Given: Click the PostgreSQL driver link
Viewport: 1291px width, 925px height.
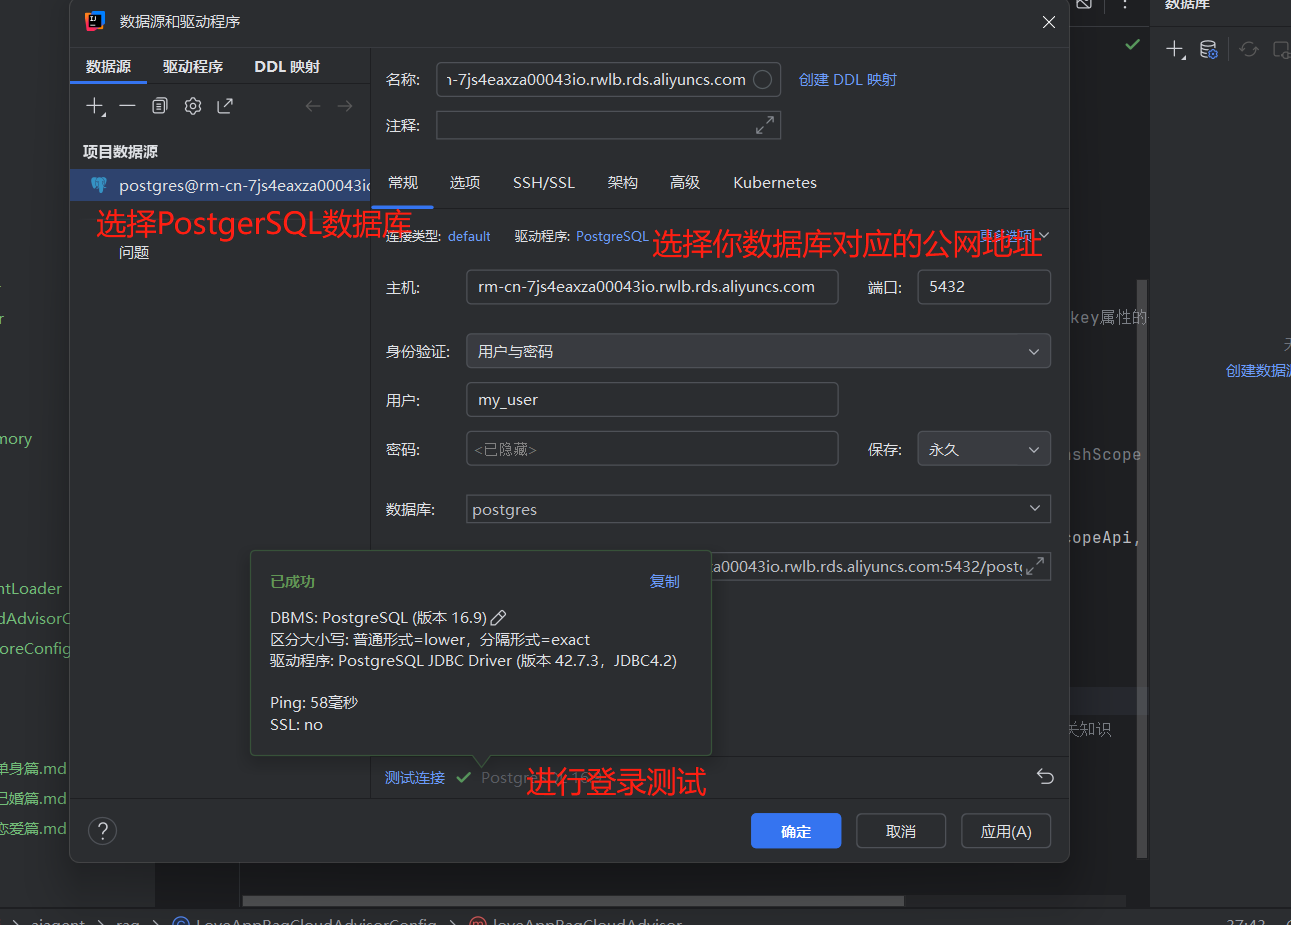Looking at the screenshot, I should [612, 237].
